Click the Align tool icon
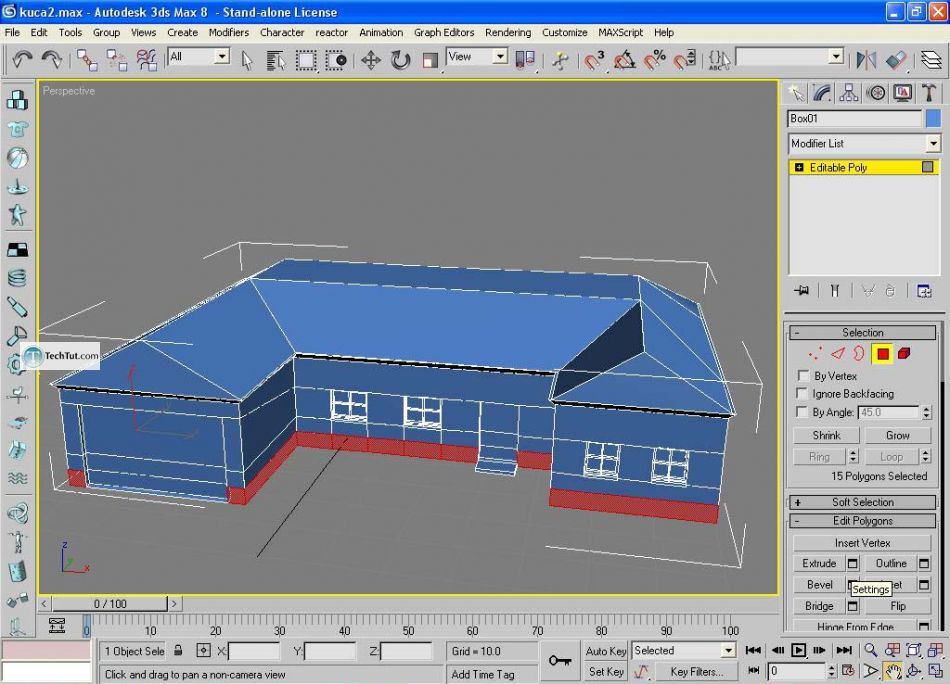This screenshot has width=950, height=684. coord(895,60)
